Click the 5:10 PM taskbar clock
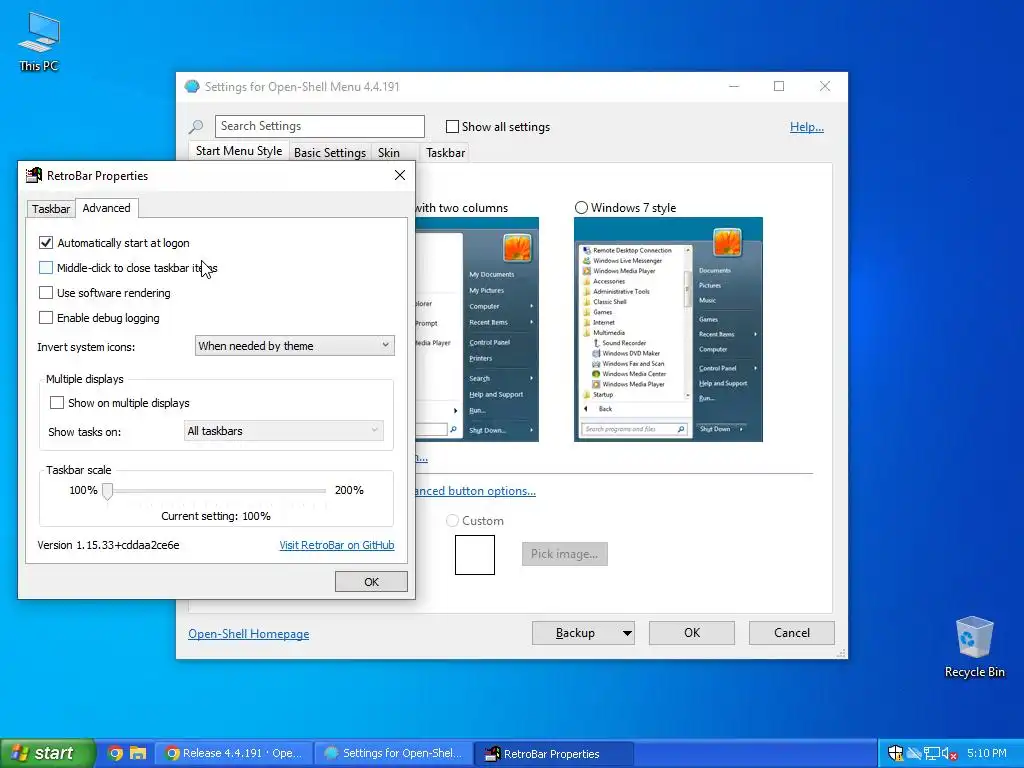This screenshot has height=768, width=1024. tap(987, 753)
